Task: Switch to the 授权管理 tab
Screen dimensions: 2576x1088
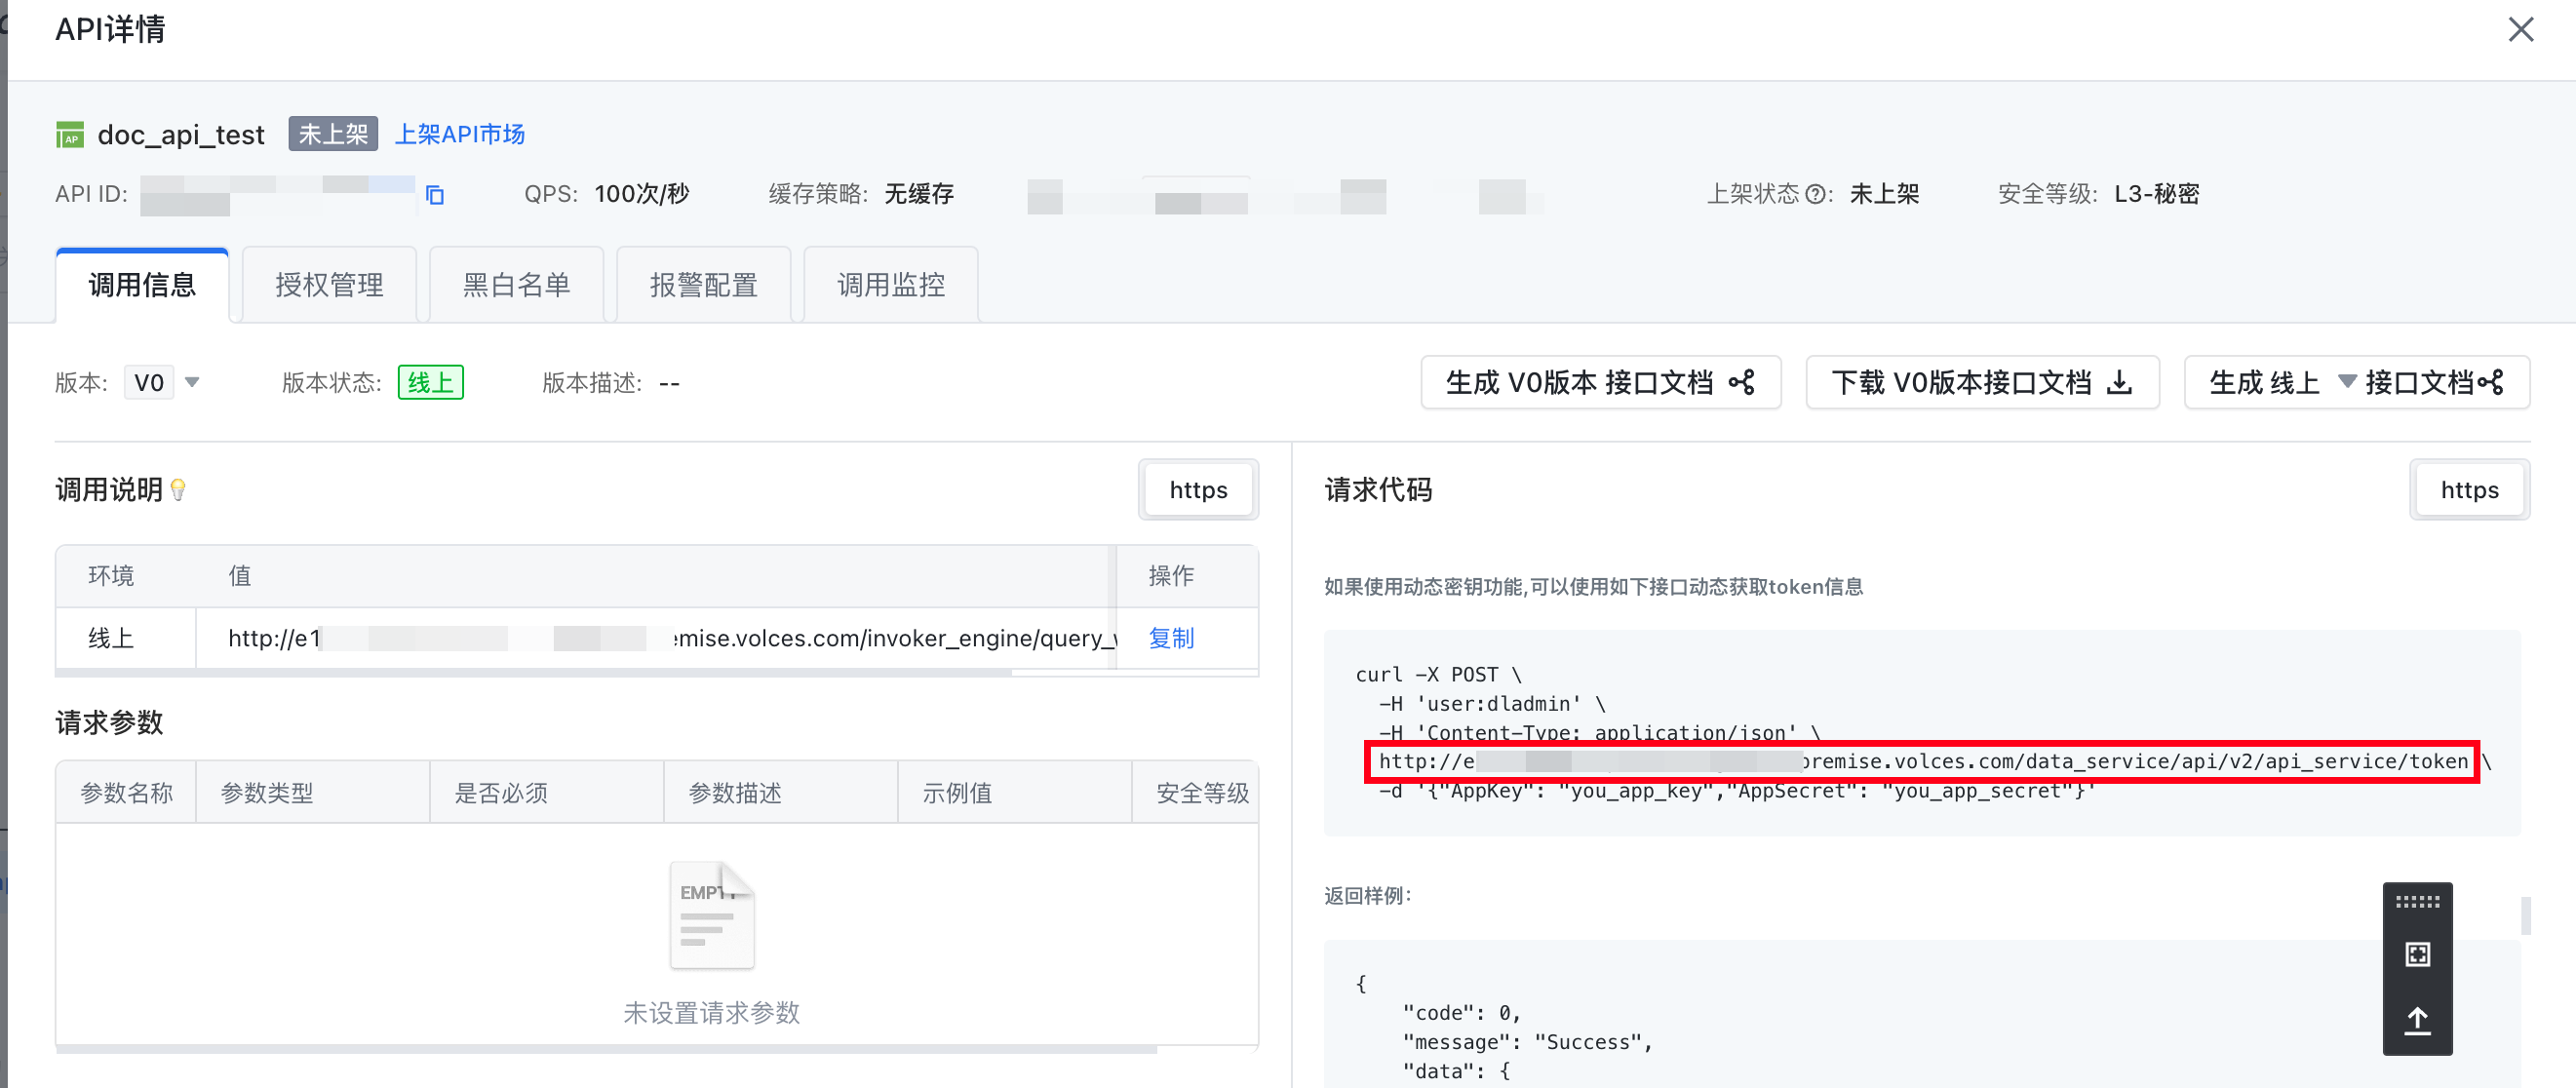Action: tap(329, 285)
